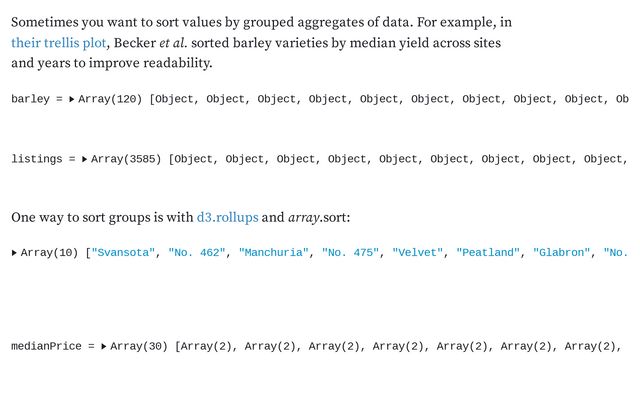Click the italic array.sort text
640x400 pixels.
point(318,217)
